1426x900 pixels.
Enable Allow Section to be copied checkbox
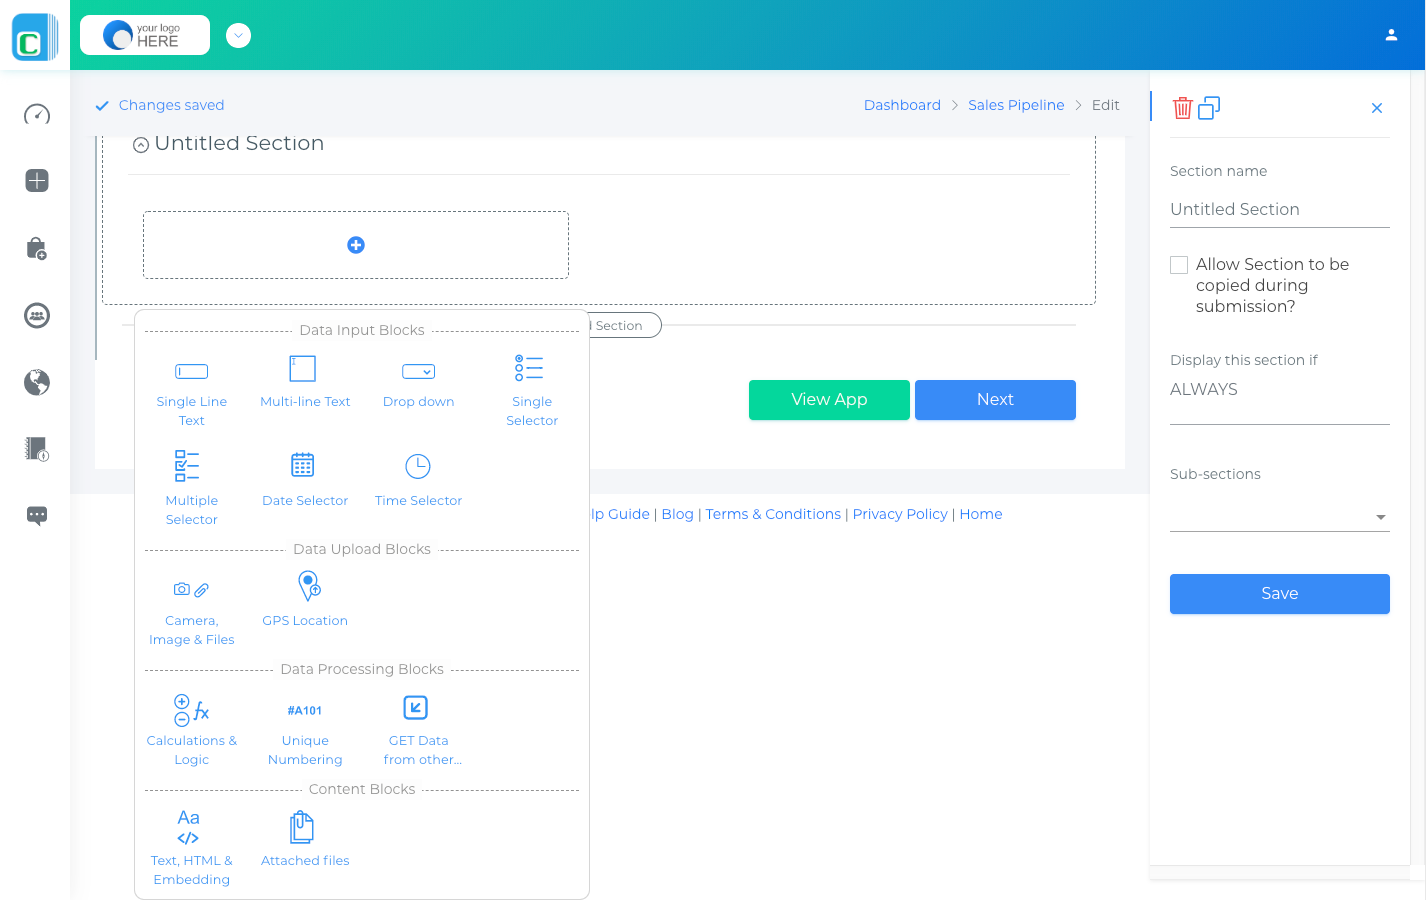[x=1179, y=265]
